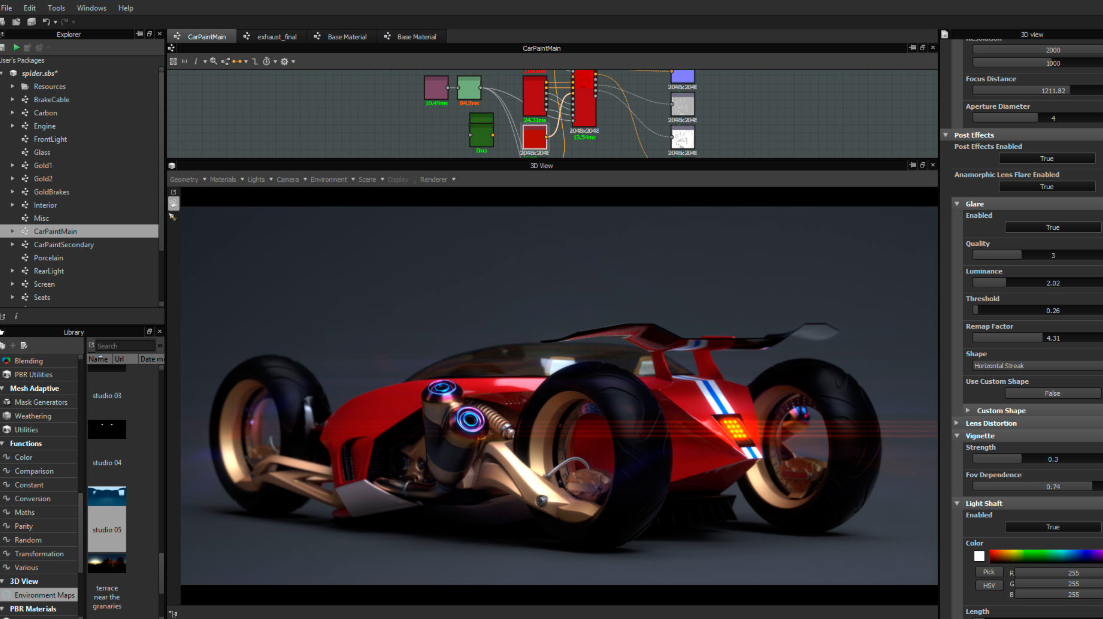Open the Tools menu

click(56, 8)
